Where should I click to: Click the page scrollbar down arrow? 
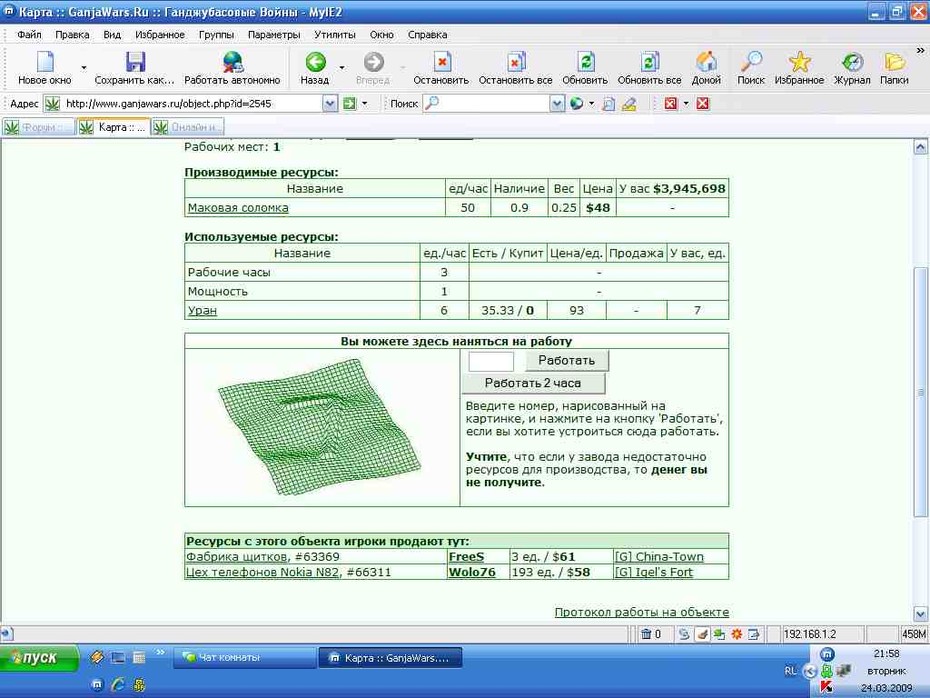click(921, 614)
